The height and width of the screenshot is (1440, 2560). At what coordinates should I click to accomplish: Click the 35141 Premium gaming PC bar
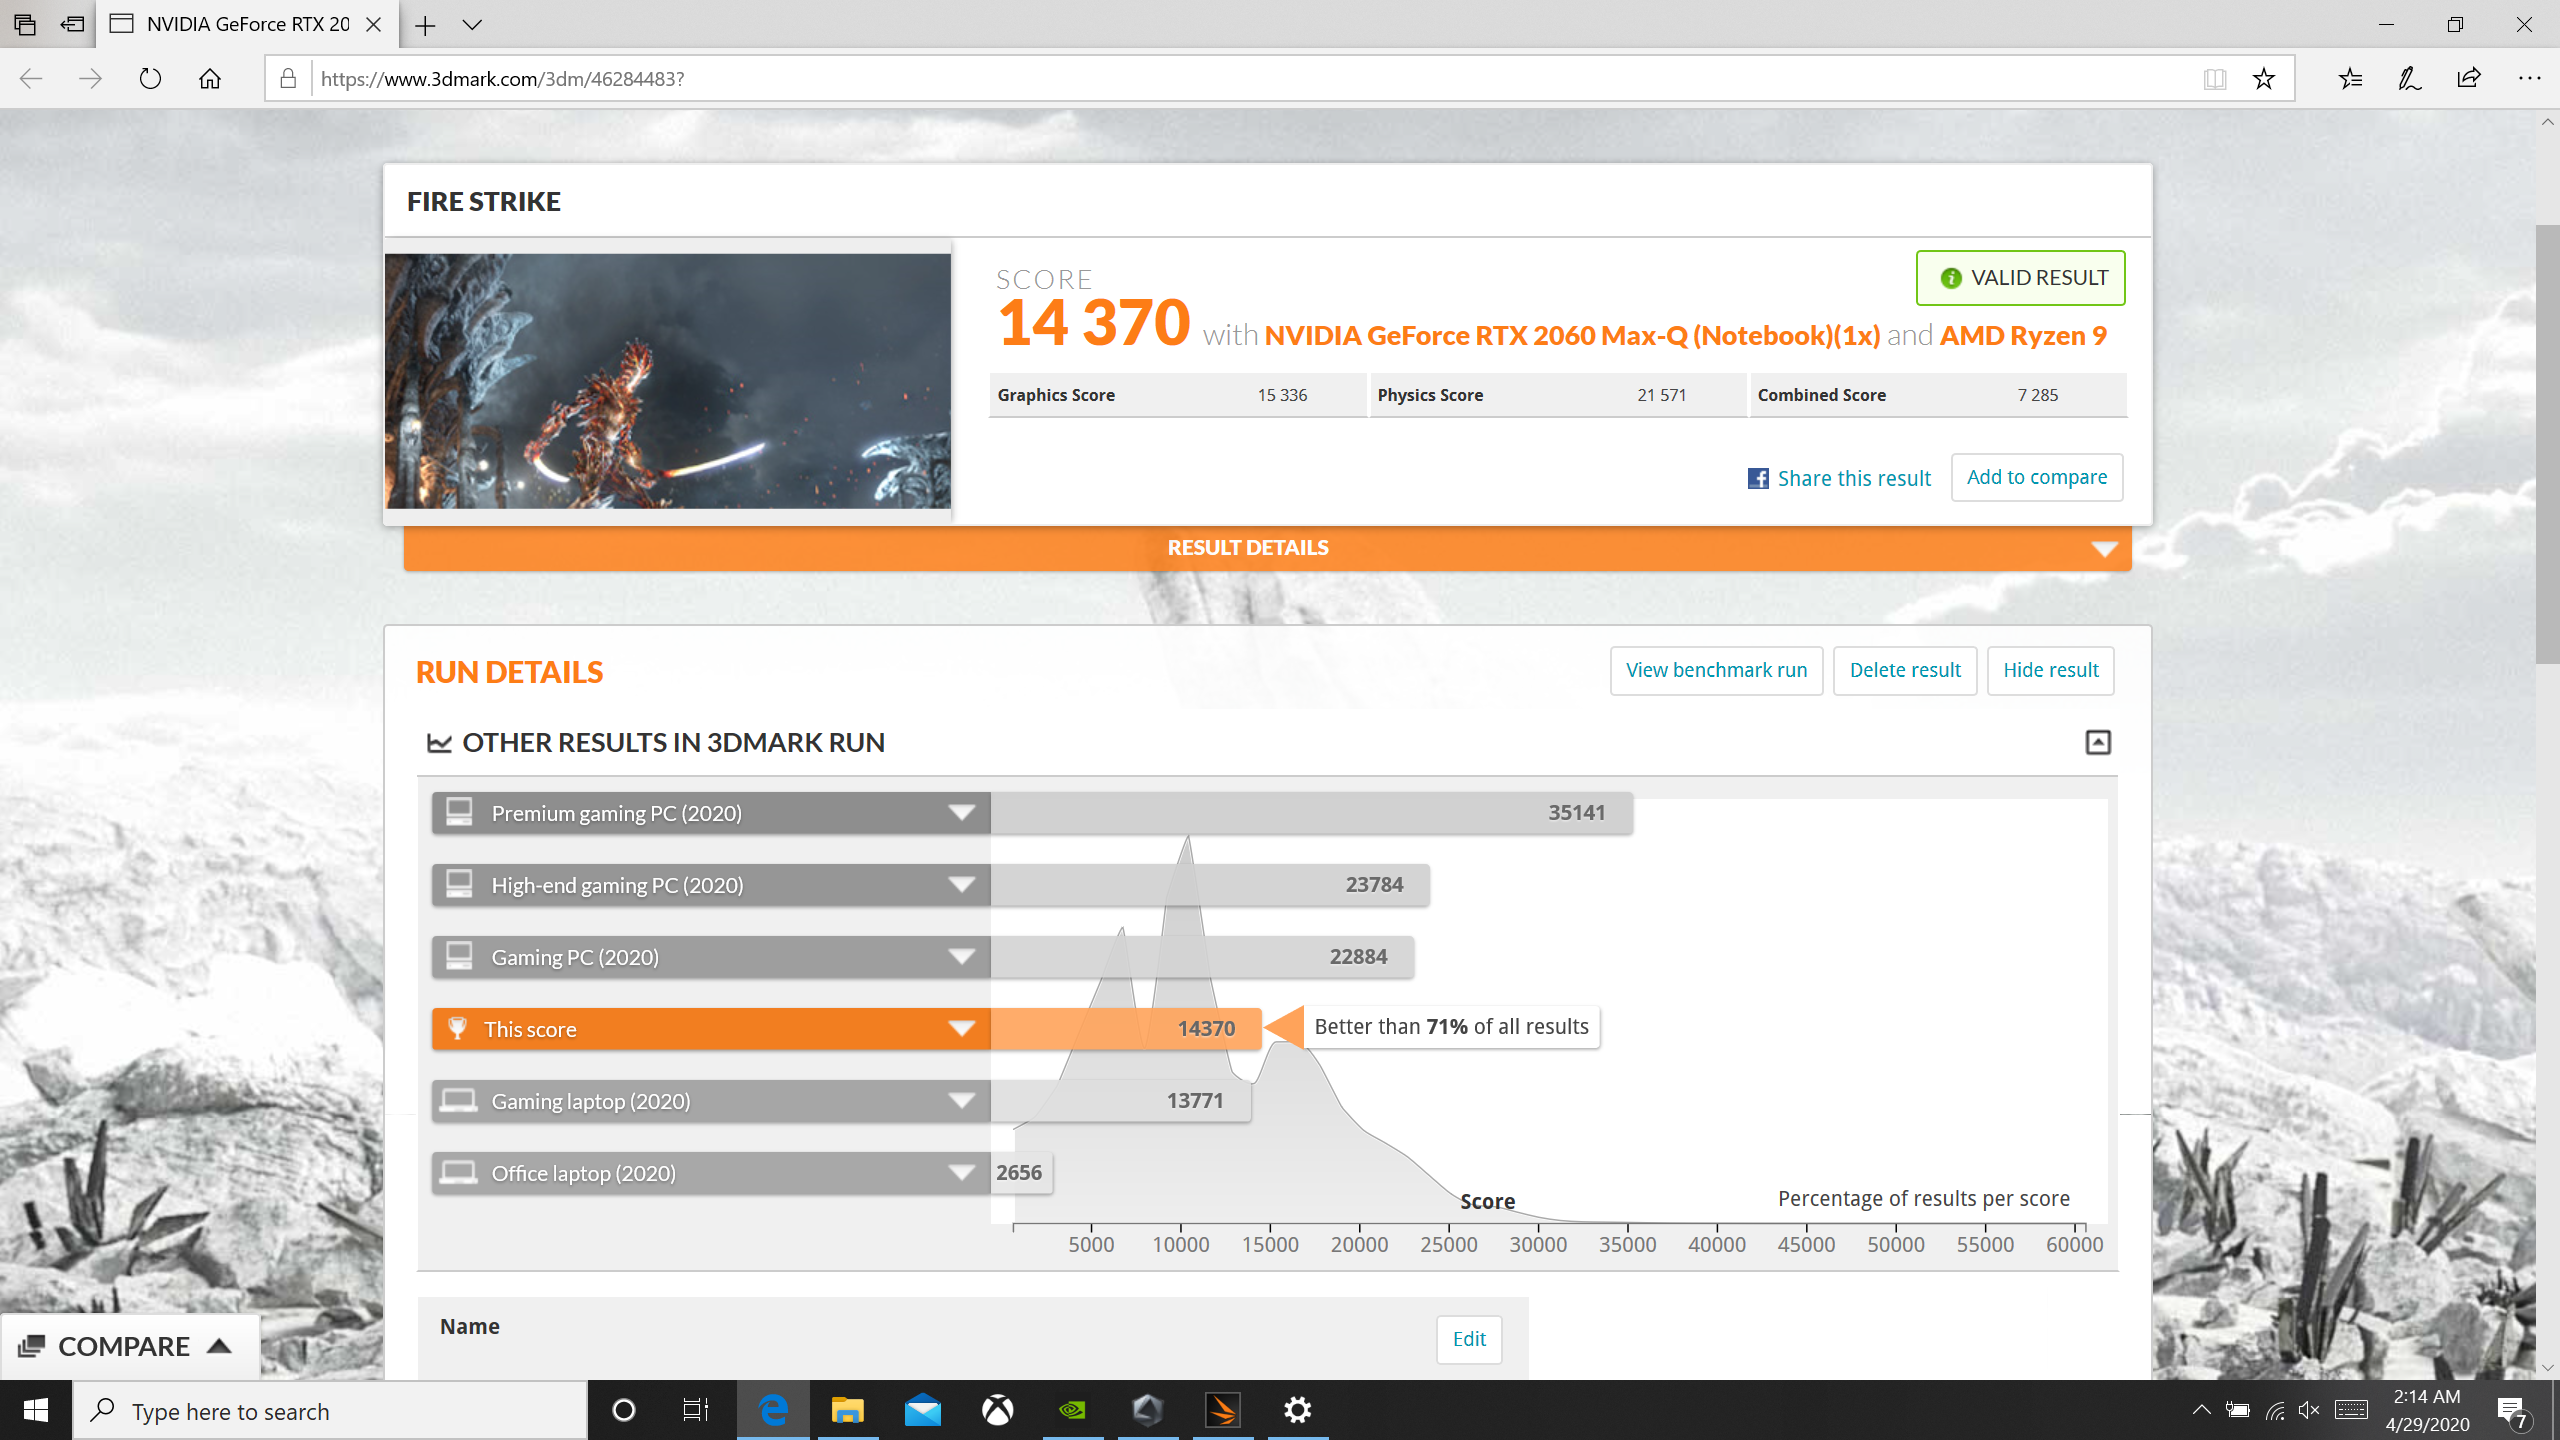1311,813
